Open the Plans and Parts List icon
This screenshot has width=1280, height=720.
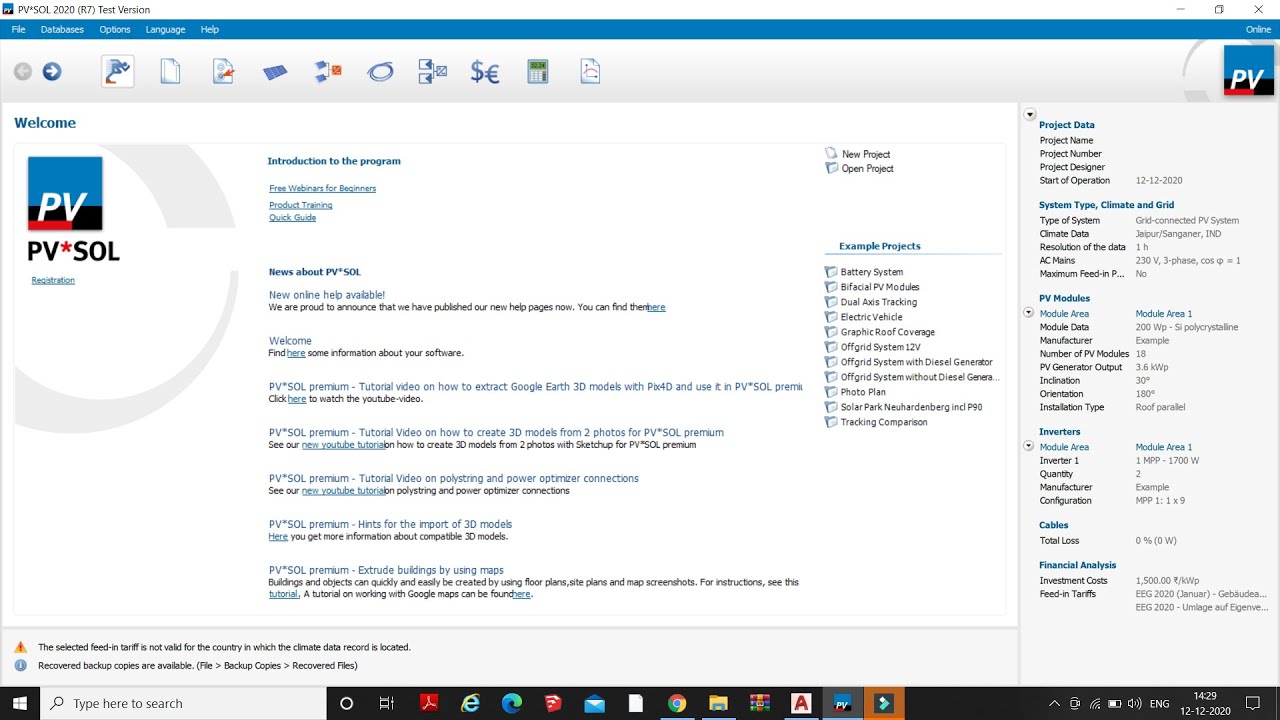coord(433,71)
